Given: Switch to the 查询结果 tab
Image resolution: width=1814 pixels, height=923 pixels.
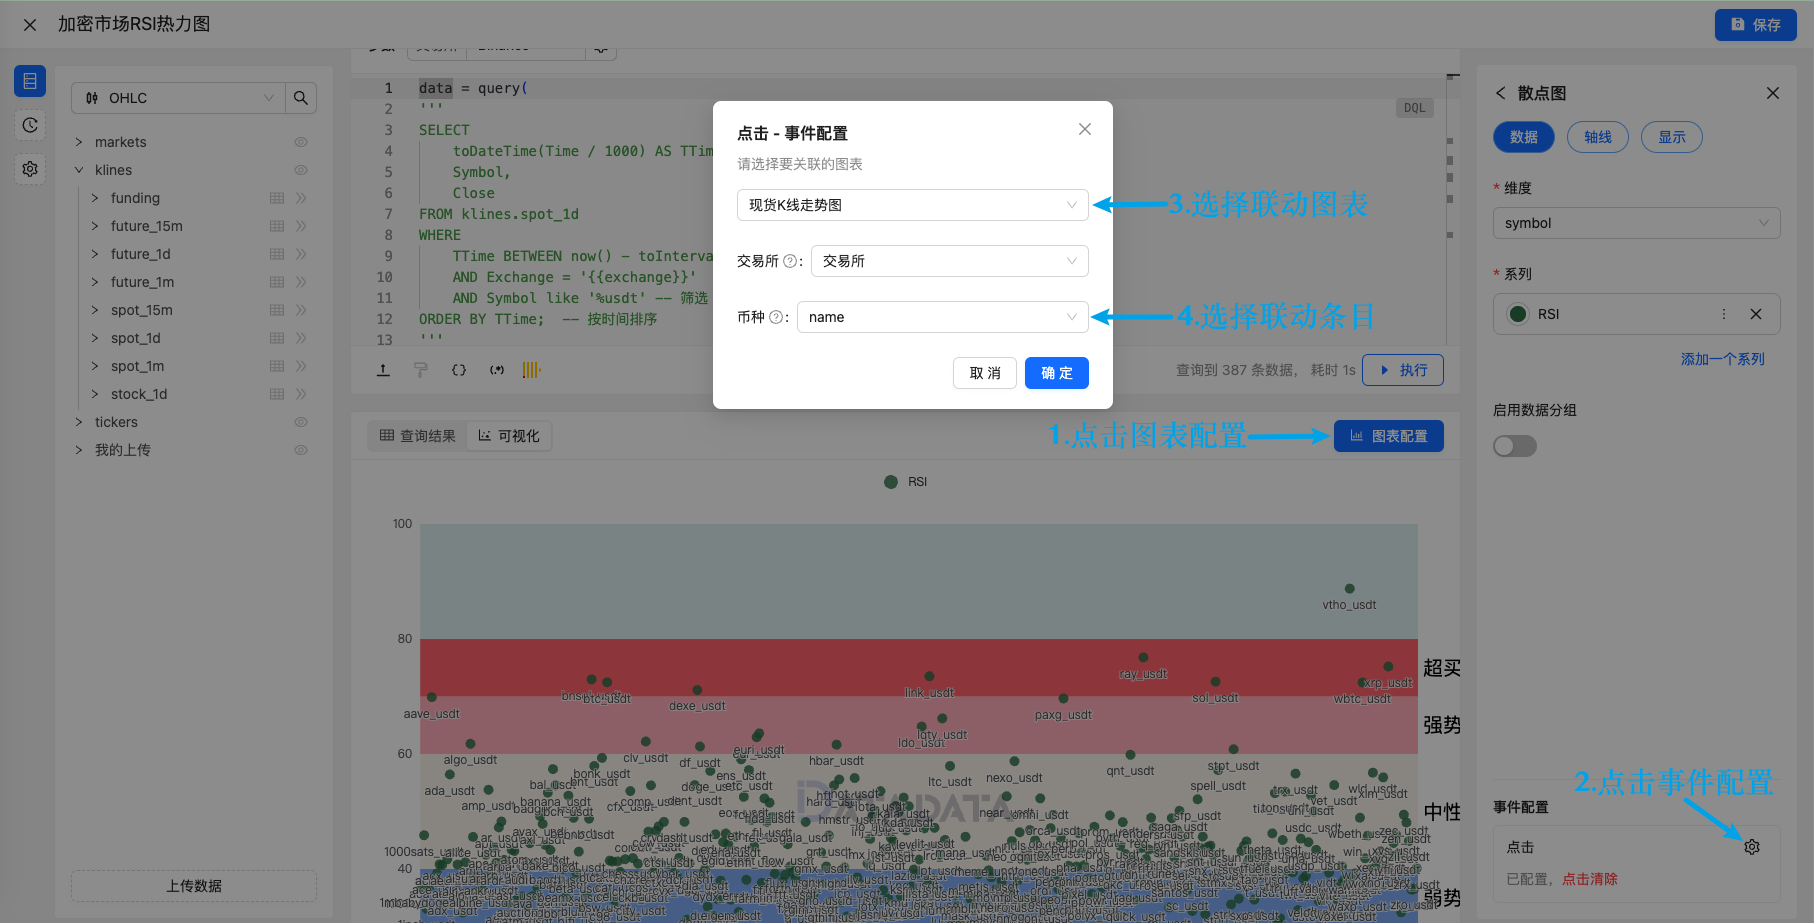Looking at the screenshot, I should click(418, 436).
